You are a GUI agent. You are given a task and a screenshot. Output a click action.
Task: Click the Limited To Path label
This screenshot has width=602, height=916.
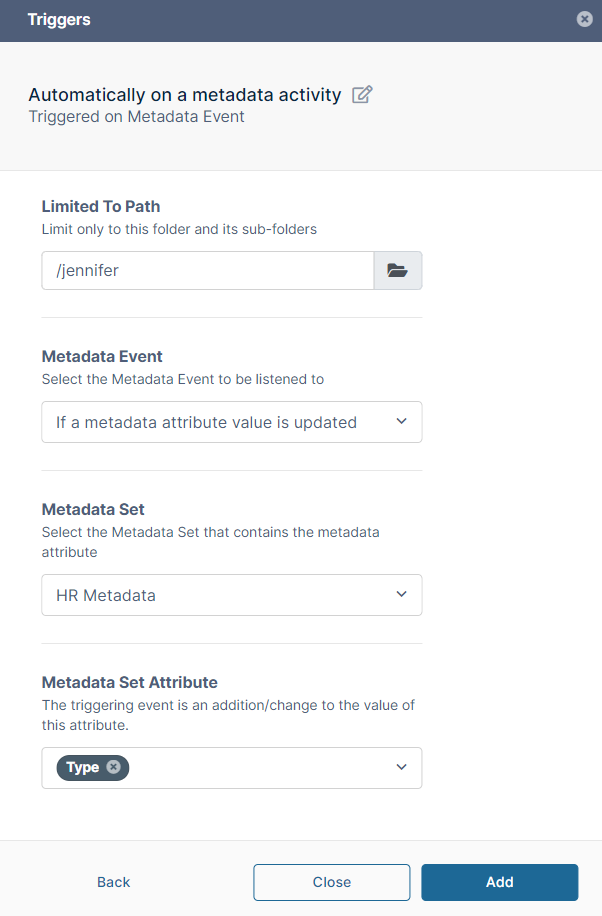click(101, 206)
